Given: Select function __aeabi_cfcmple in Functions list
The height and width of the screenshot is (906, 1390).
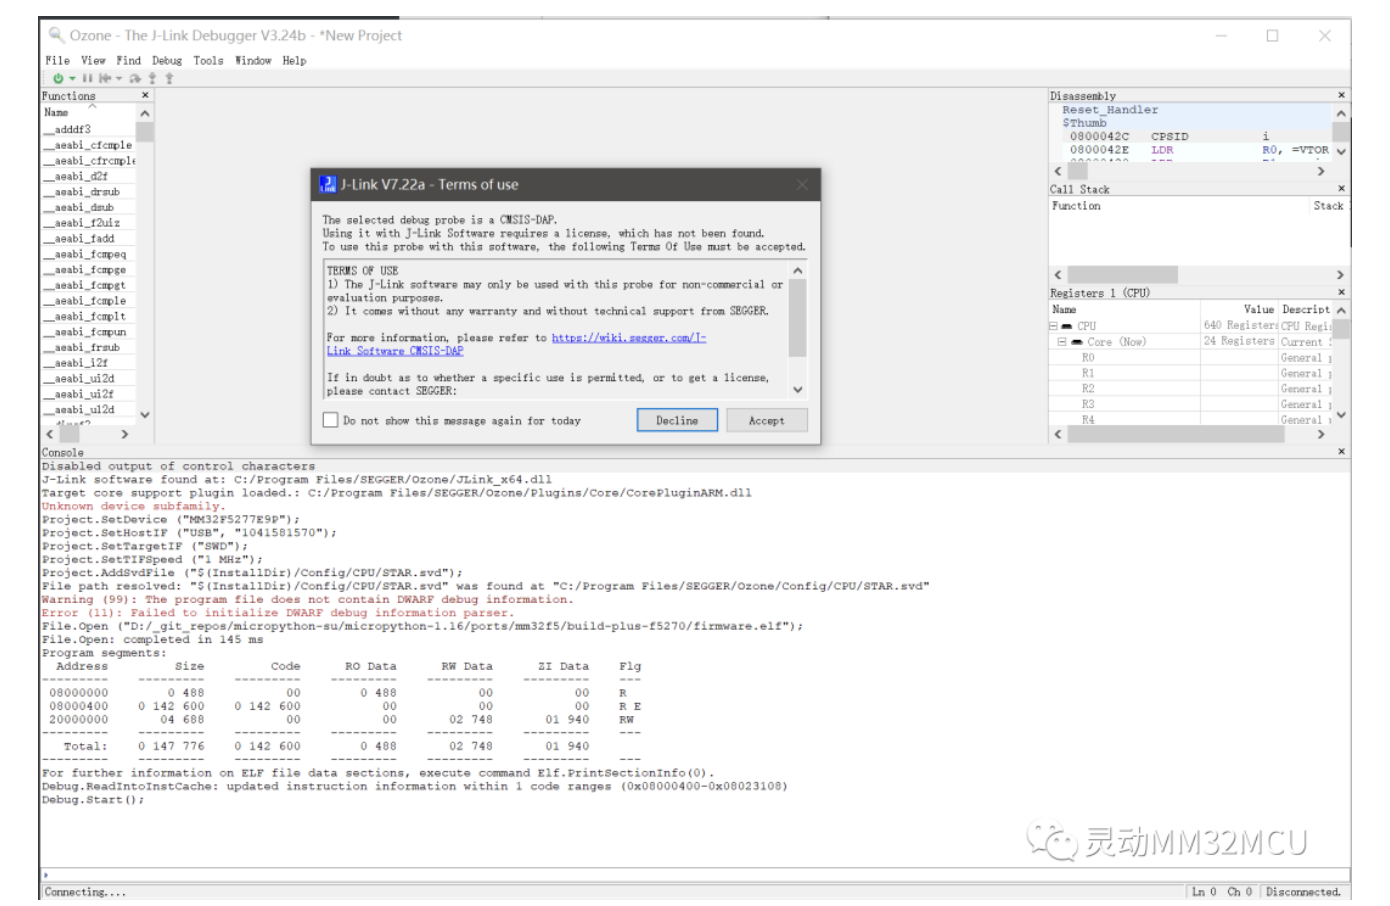Looking at the screenshot, I should pos(88,145).
